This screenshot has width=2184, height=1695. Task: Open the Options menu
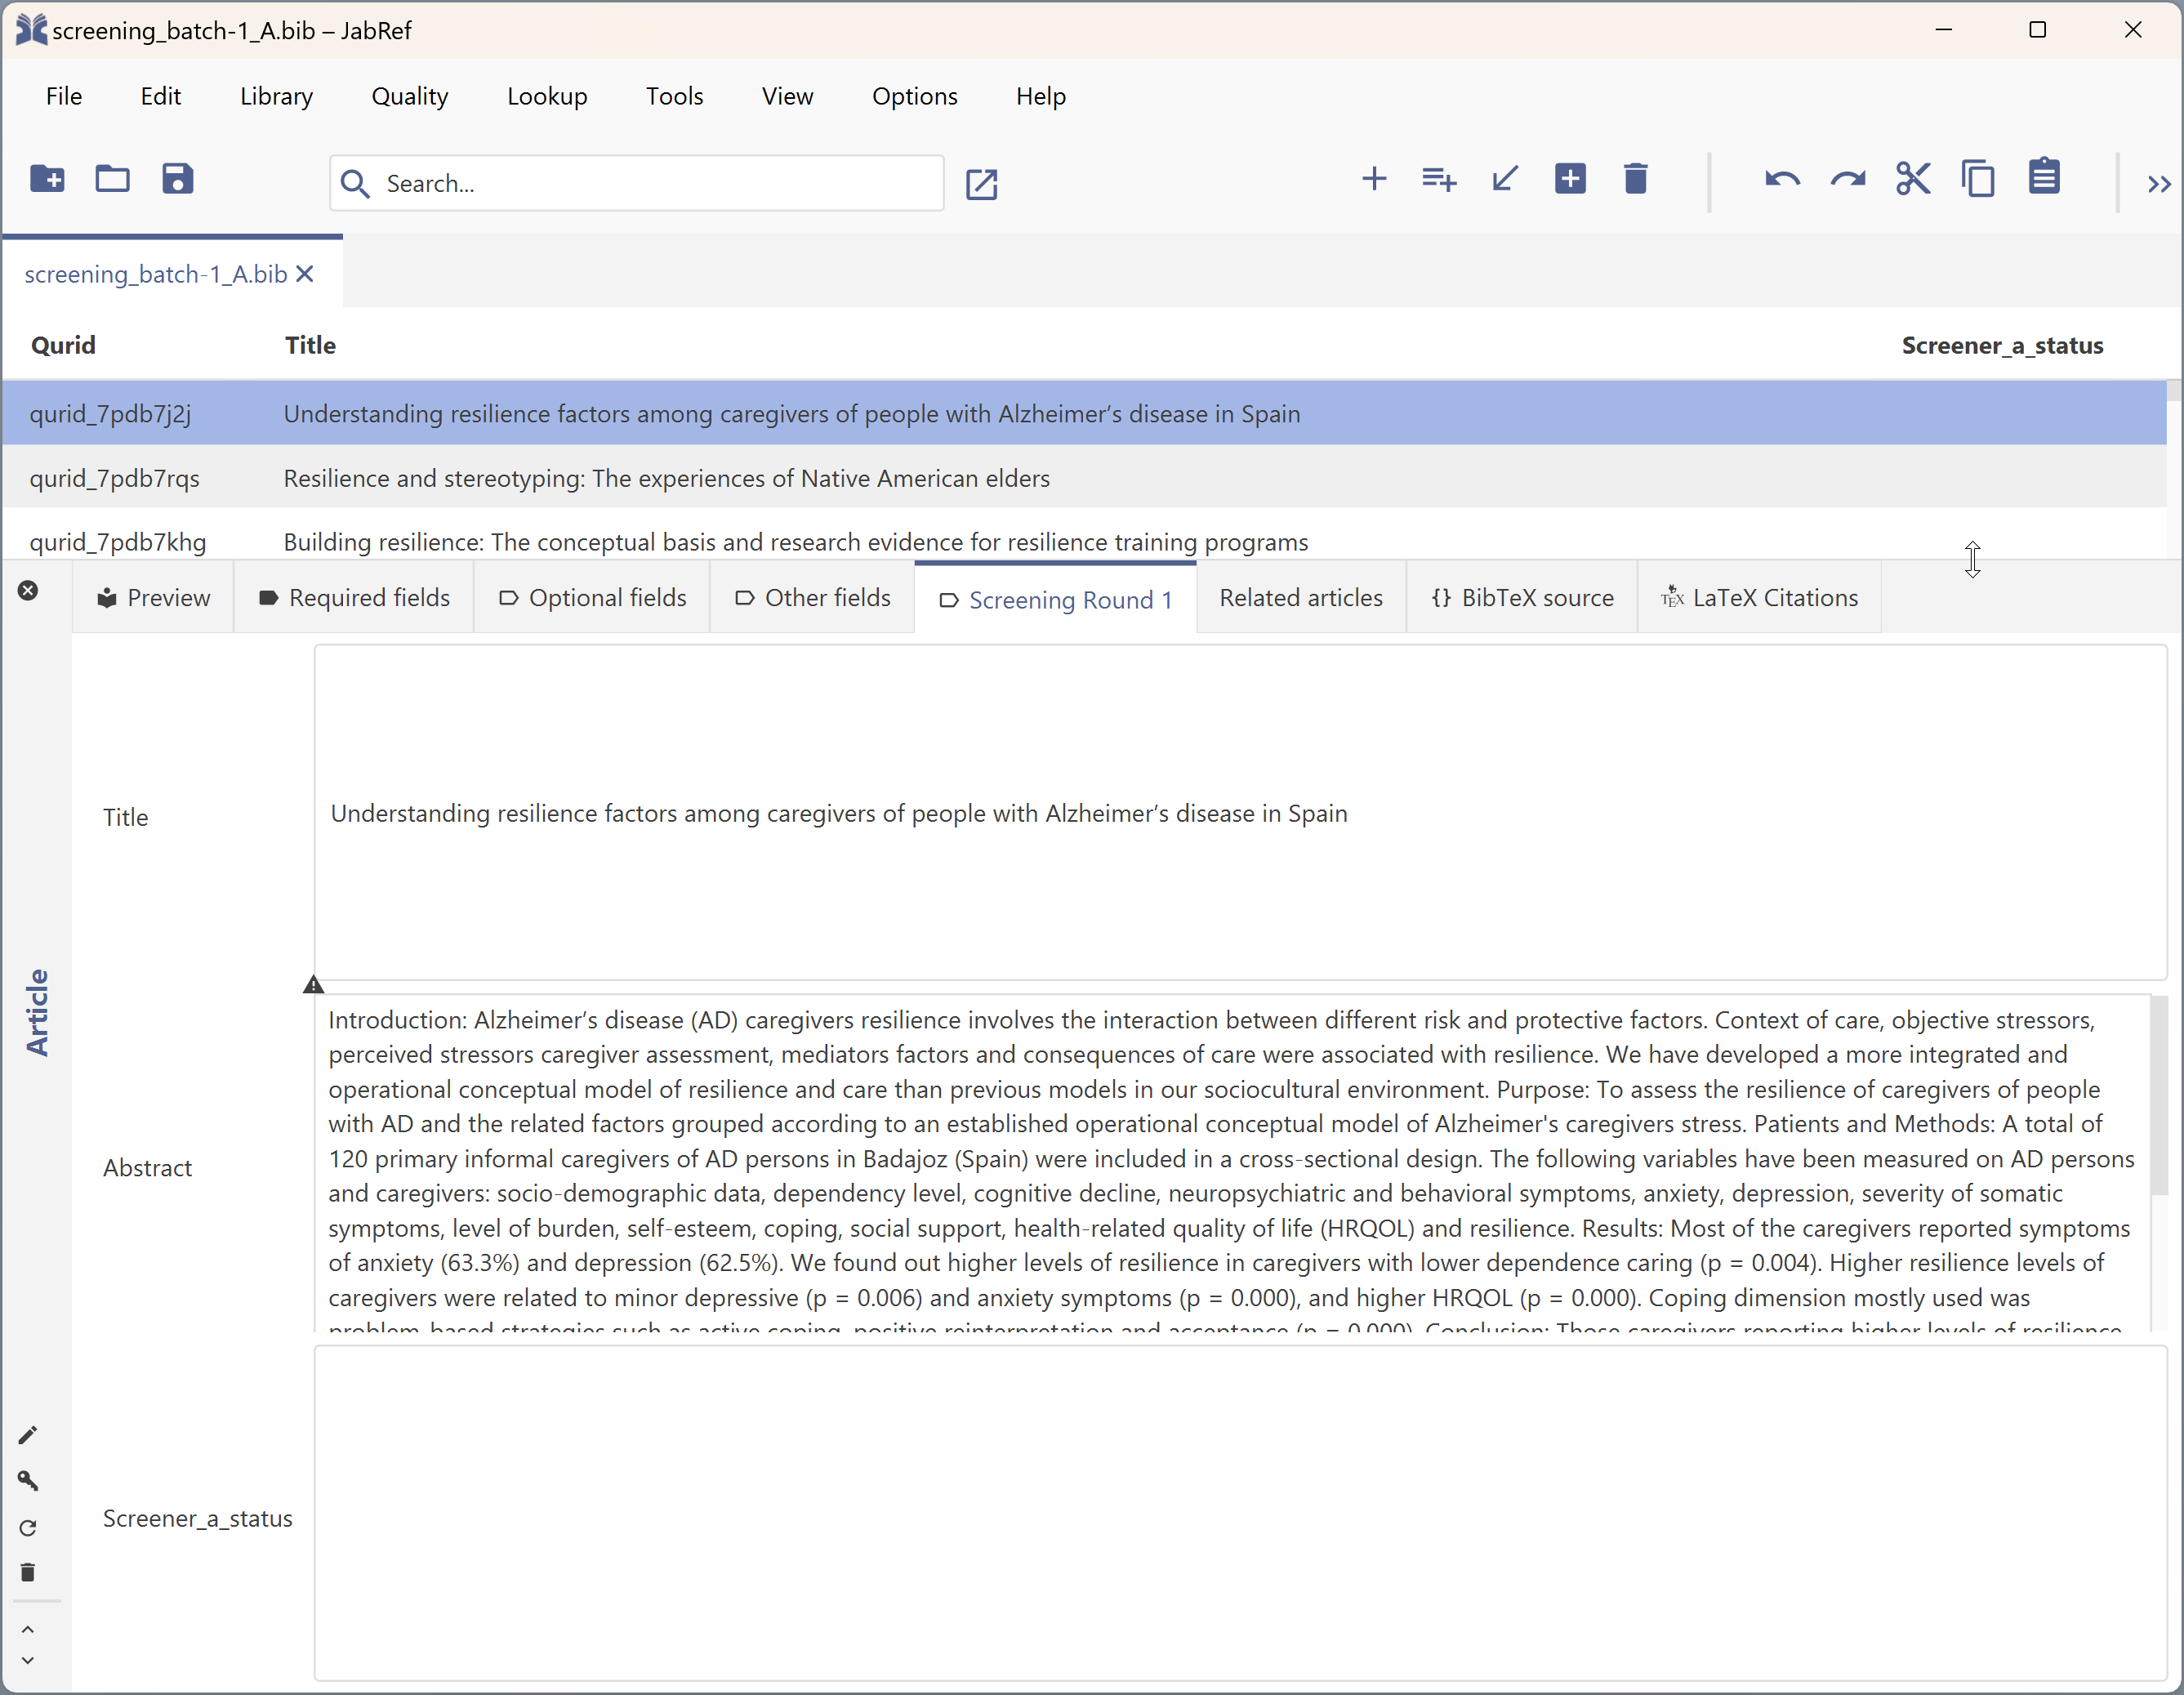915,96
